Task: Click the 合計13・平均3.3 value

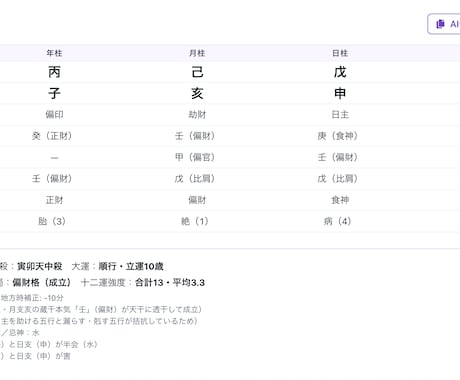Action: pyautogui.click(x=170, y=283)
